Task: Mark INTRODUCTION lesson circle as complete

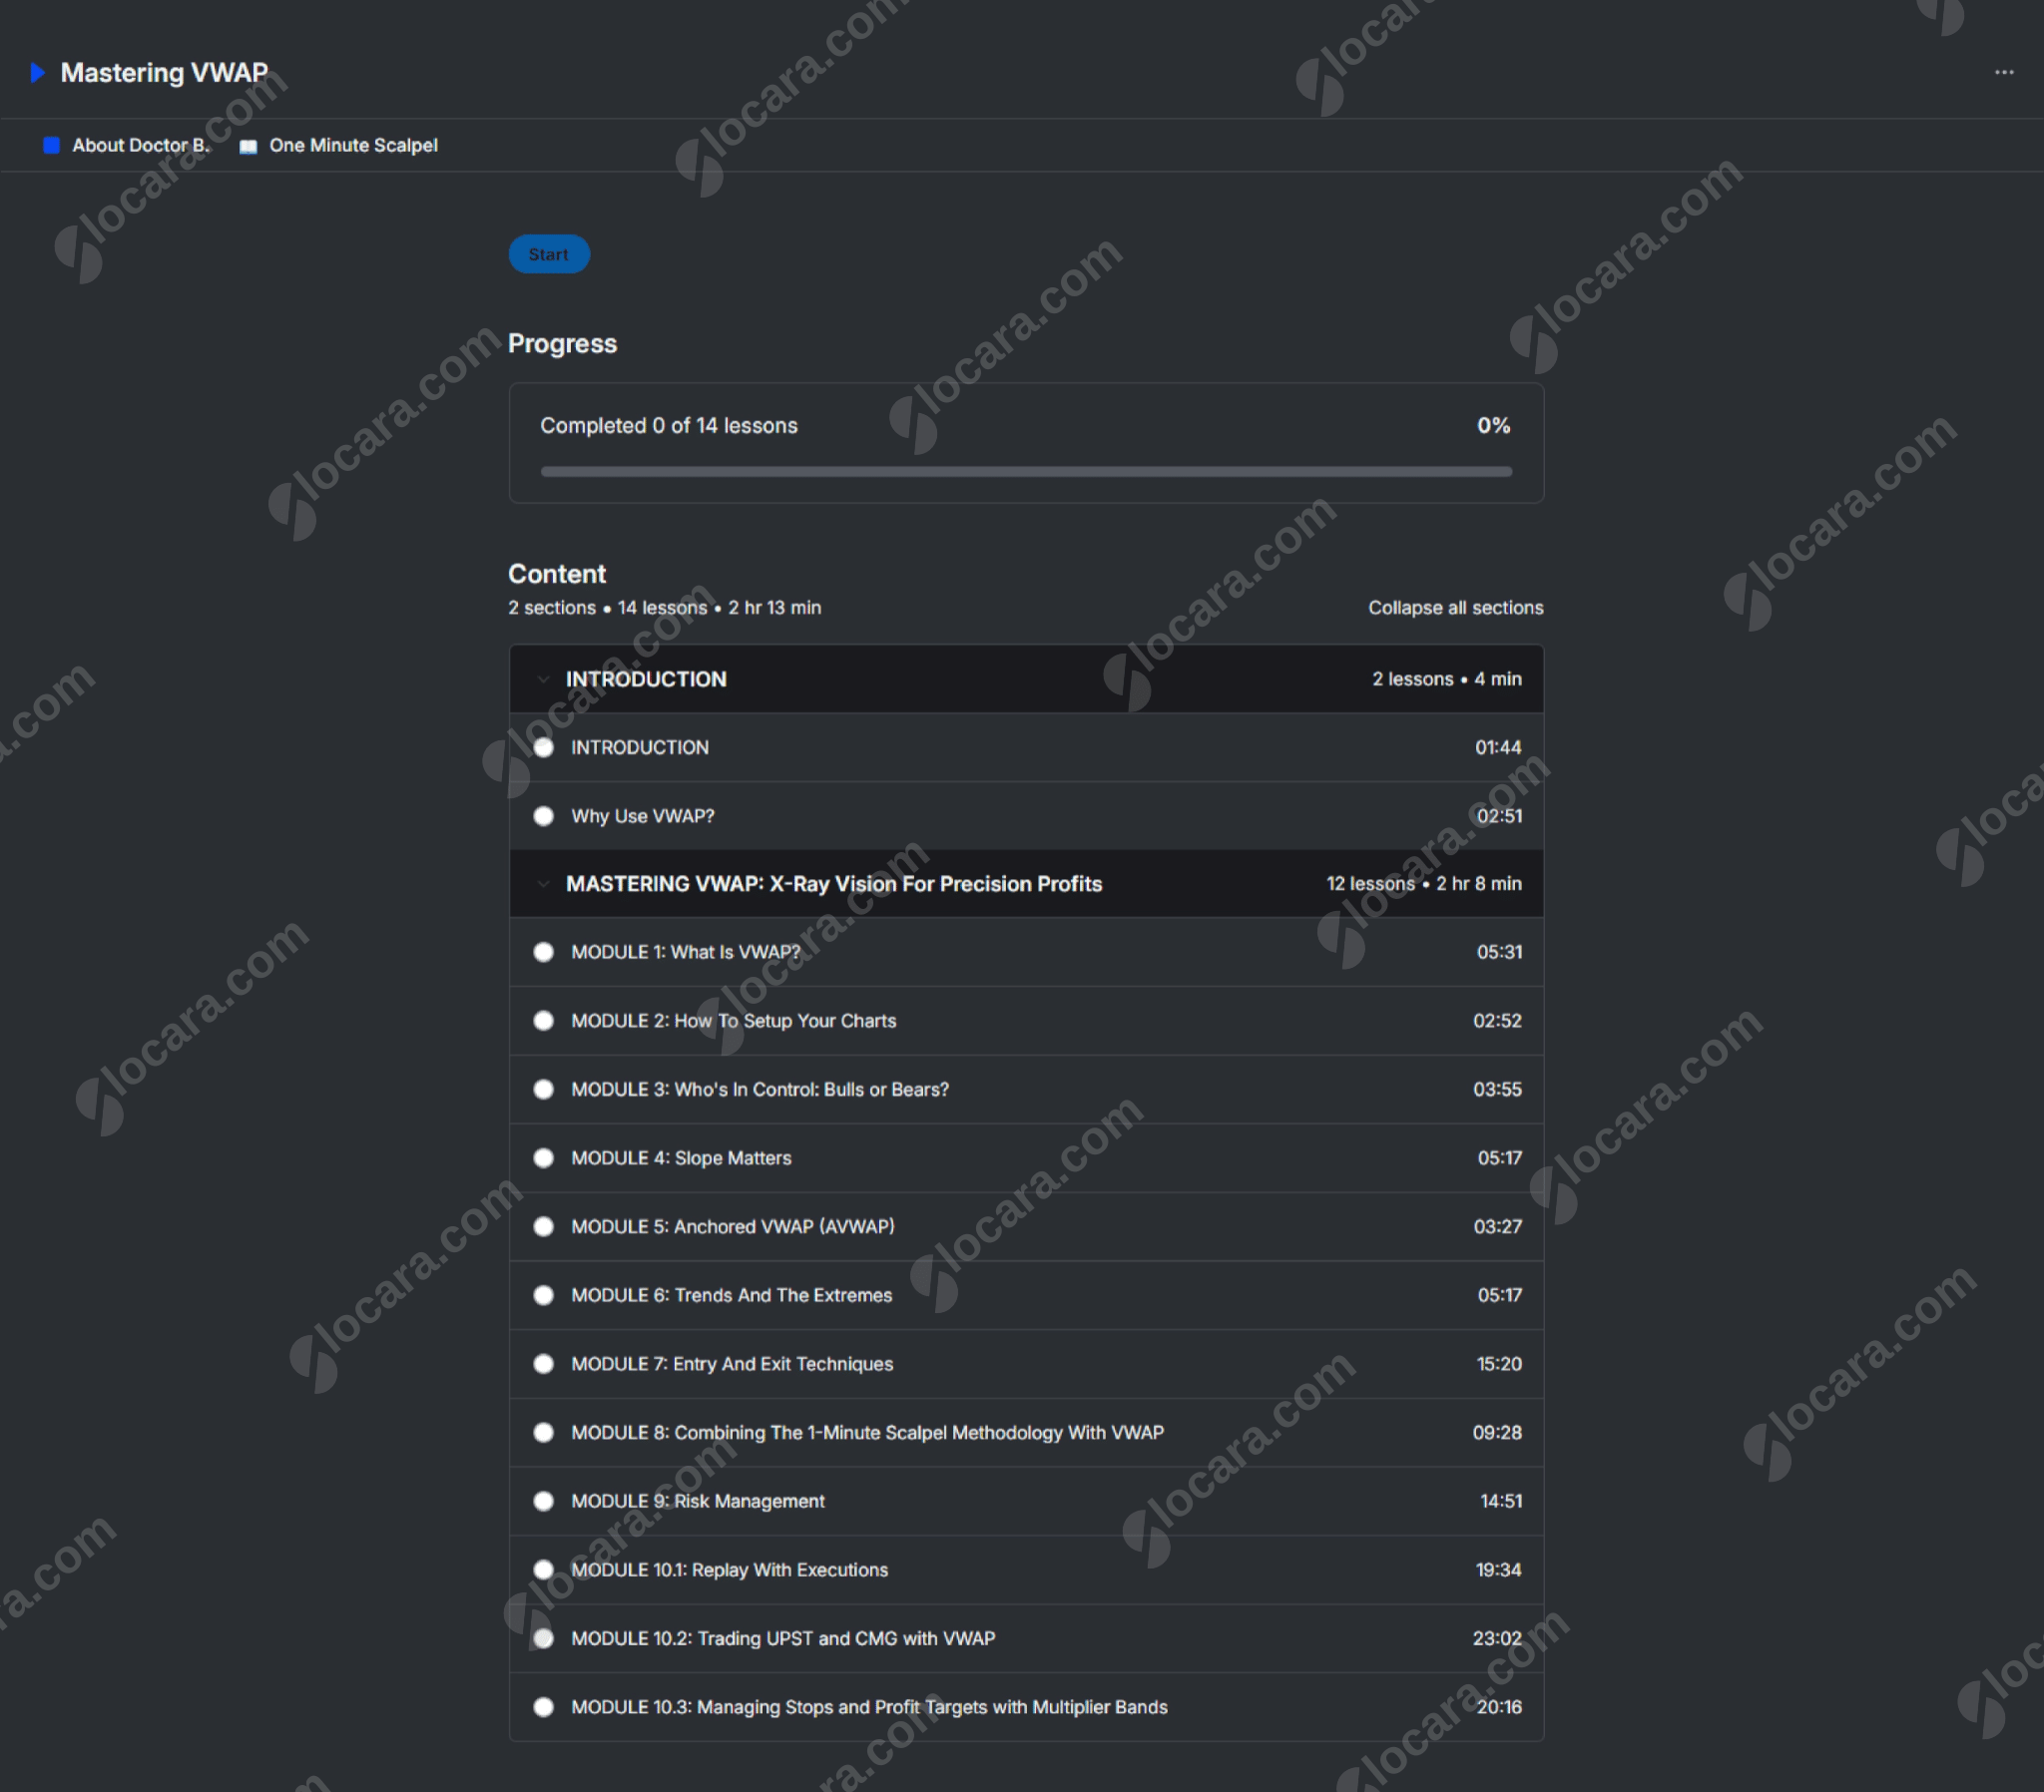Action: point(543,747)
